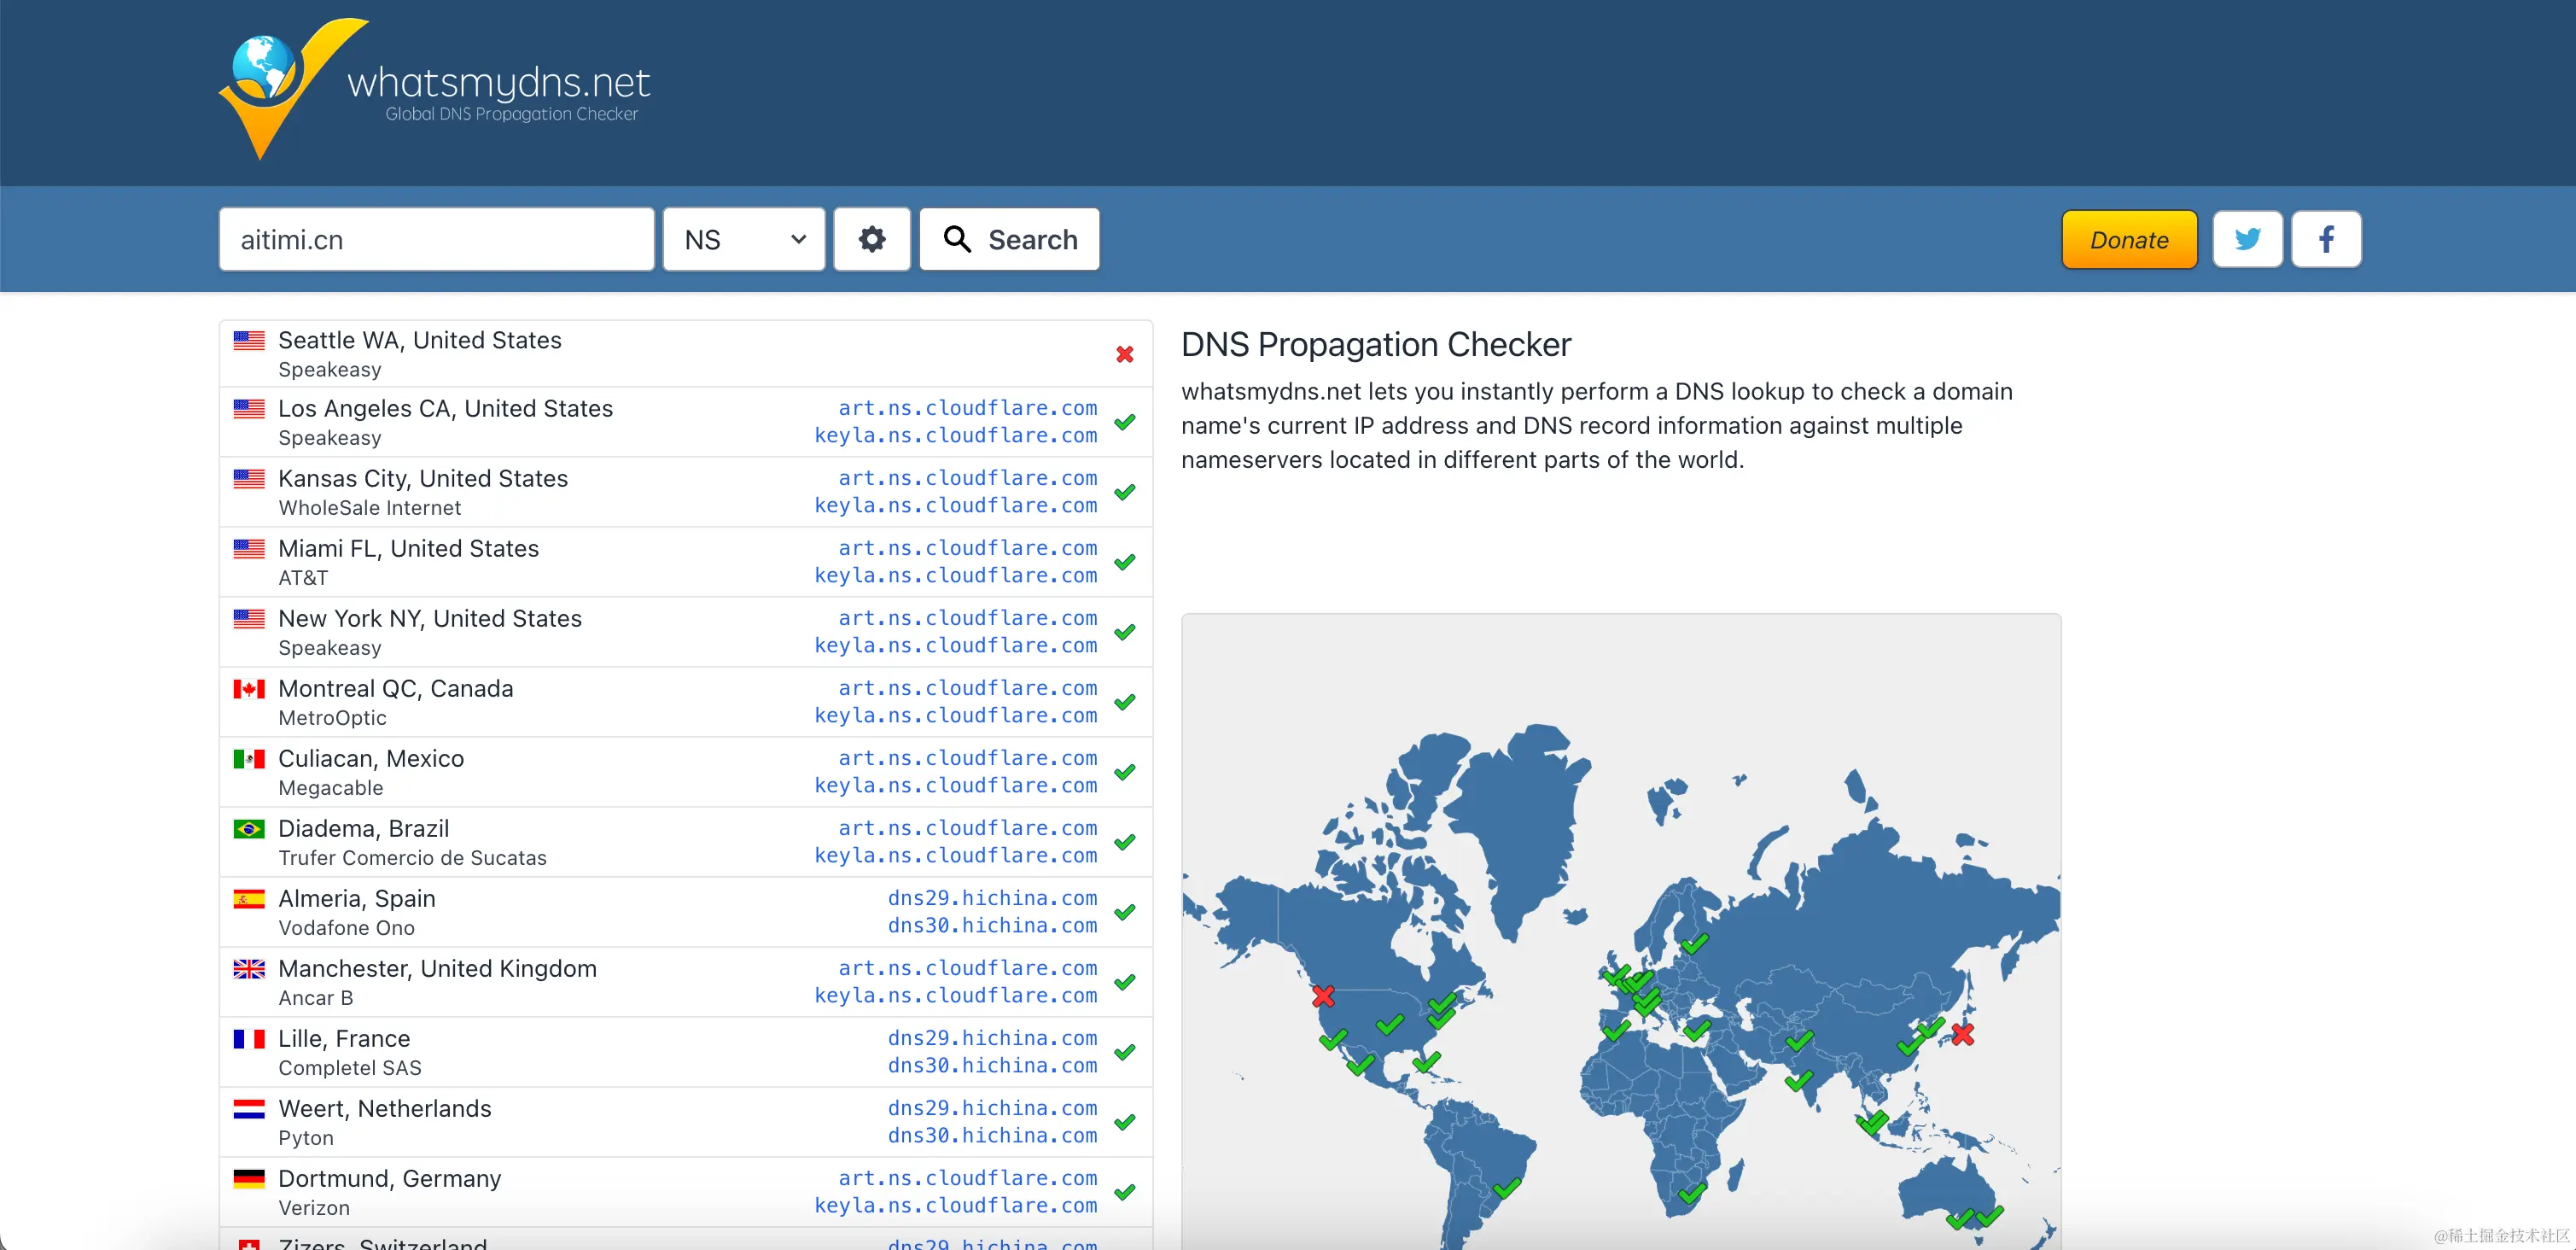Image resolution: width=2576 pixels, height=1250 pixels.
Task: Click the aitimi.cn domain input field
Action: pos(436,239)
